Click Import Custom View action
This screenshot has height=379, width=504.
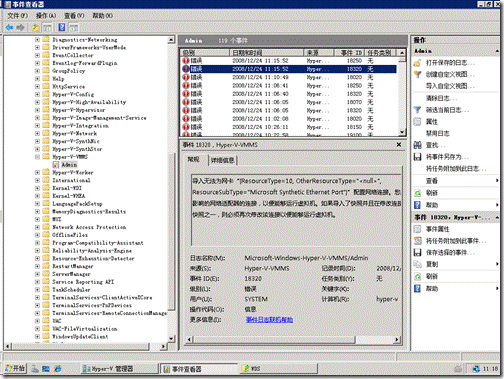coord(450,86)
